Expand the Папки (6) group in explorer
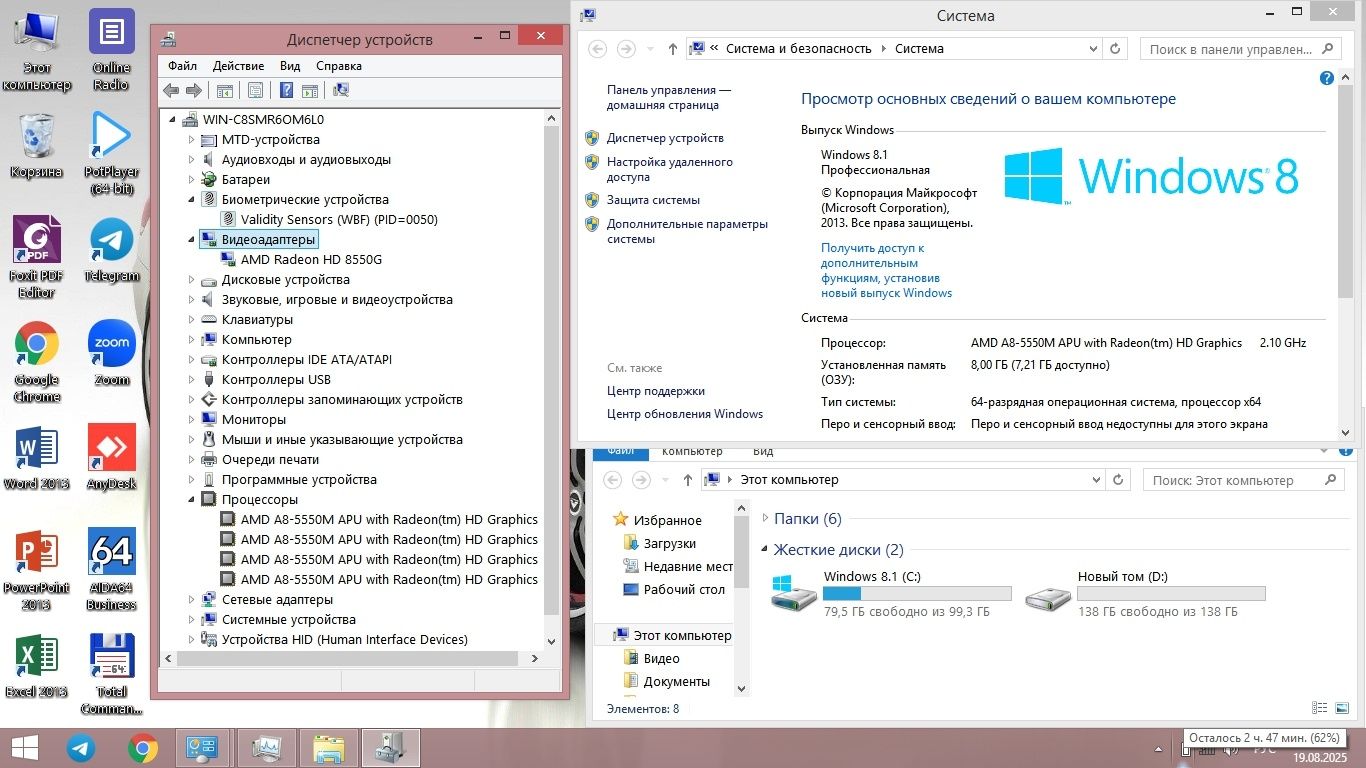Viewport: 1366px width, 768px height. pos(765,518)
